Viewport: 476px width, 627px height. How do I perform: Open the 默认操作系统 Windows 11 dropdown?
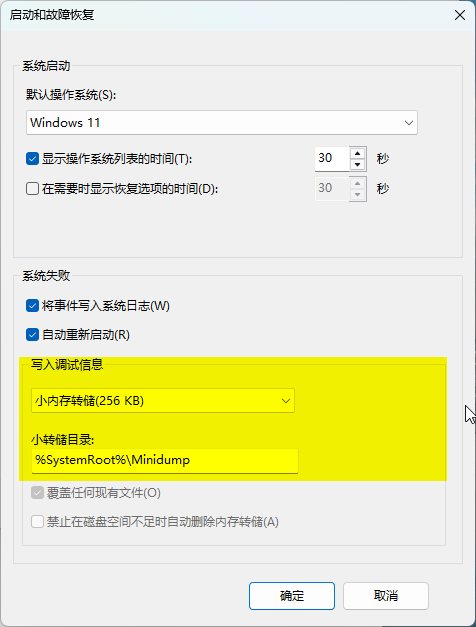point(222,122)
